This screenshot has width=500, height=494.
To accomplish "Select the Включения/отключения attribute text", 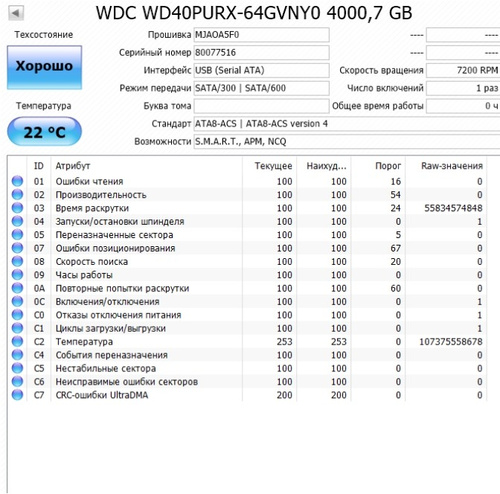I will tap(107, 302).
